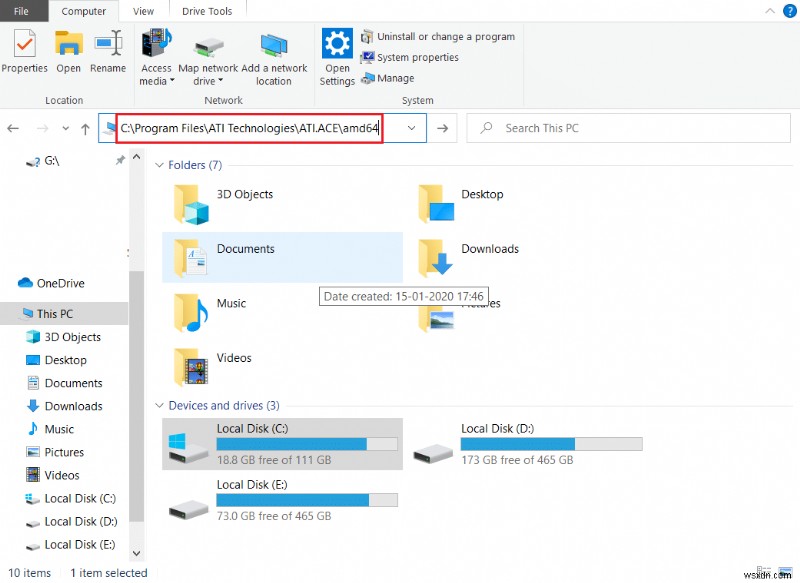Click the Open folder ribbon icon
This screenshot has height=583, width=800.
68,44
